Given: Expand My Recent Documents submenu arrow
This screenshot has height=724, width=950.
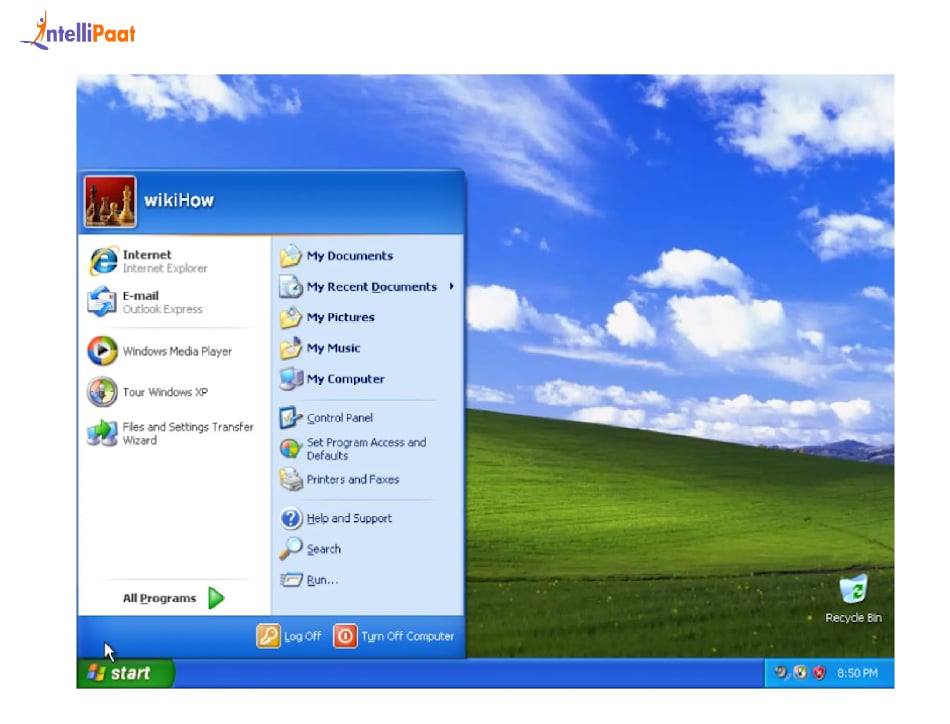Looking at the screenshot, I should click(451, 287).
